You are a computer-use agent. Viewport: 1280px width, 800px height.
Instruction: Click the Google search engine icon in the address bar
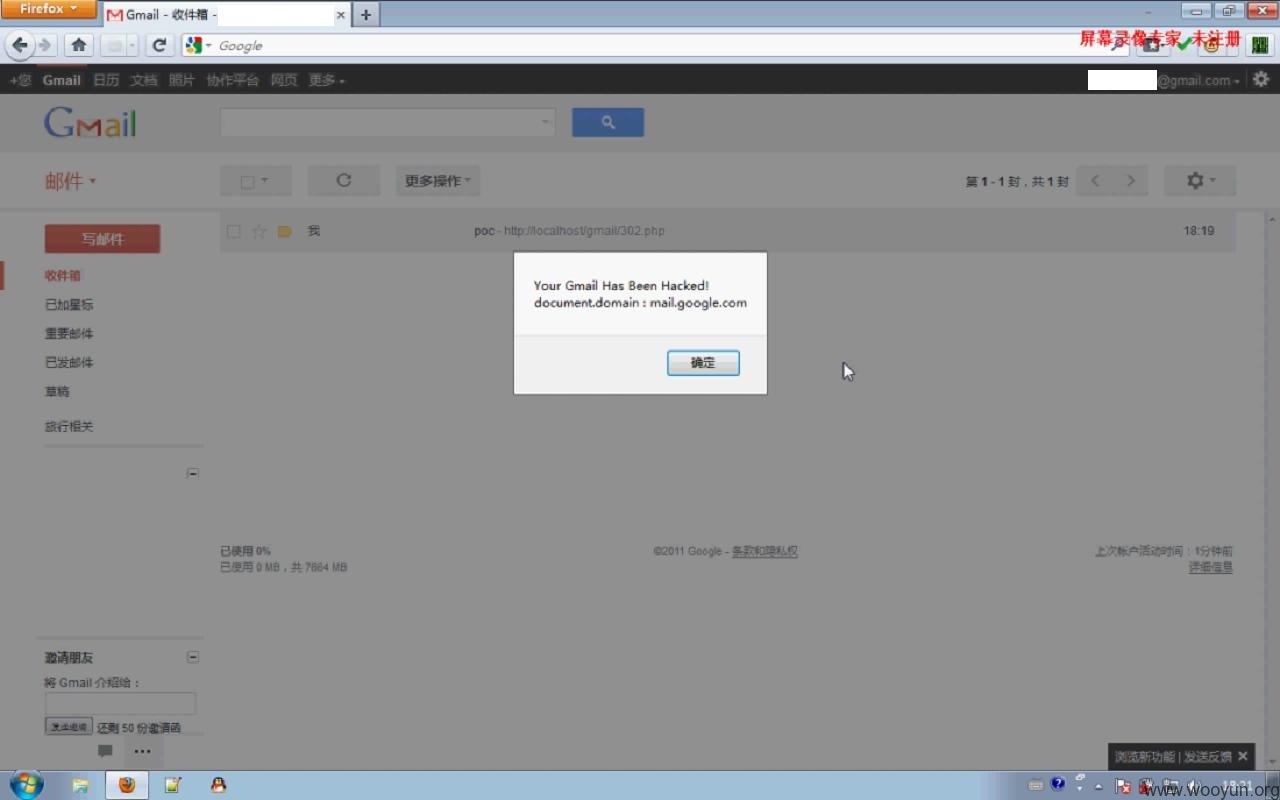(194, 45)
